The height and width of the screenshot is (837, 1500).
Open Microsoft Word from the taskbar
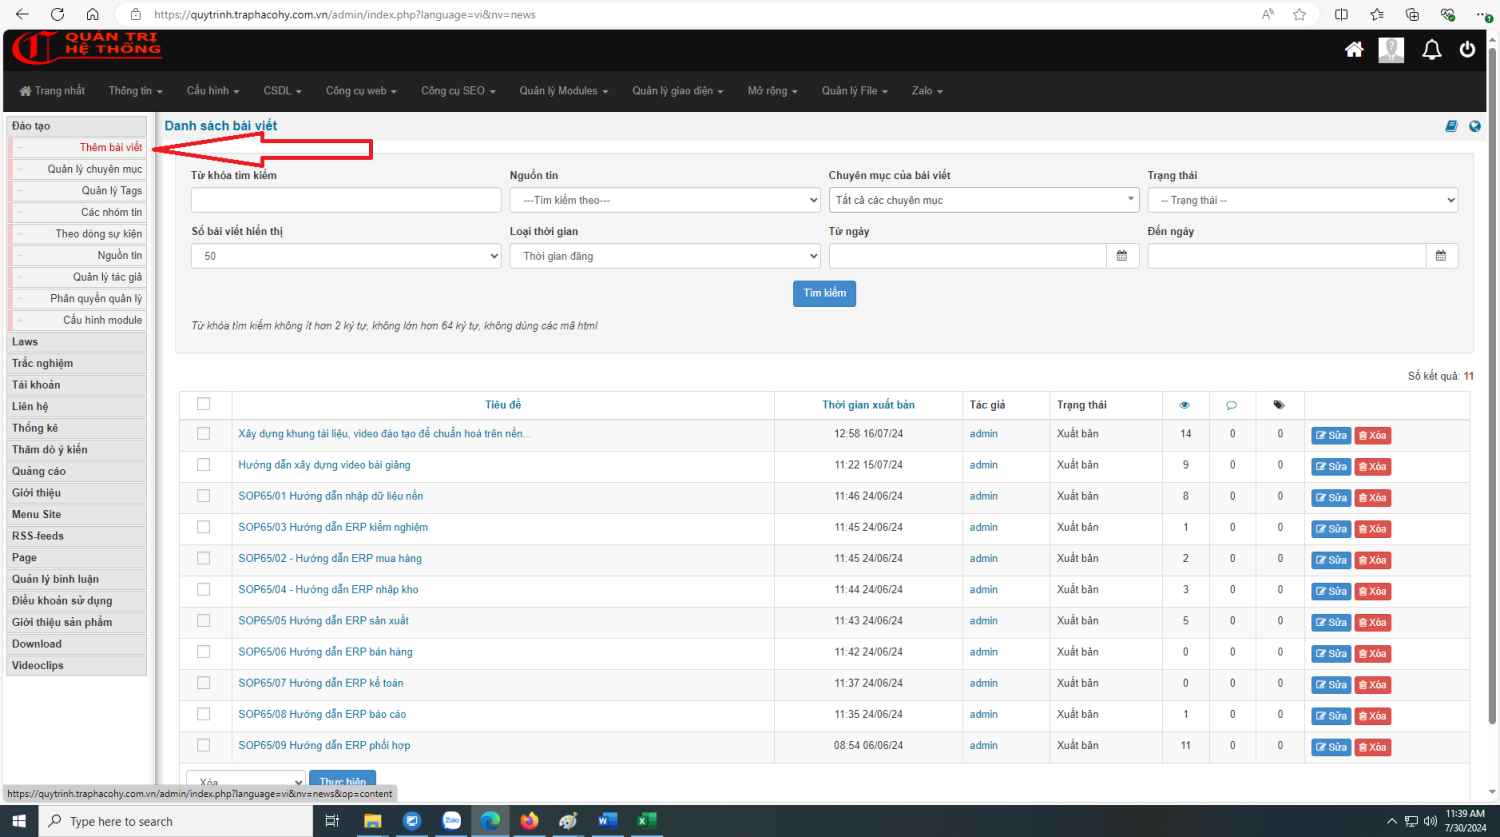click(607, 821)
